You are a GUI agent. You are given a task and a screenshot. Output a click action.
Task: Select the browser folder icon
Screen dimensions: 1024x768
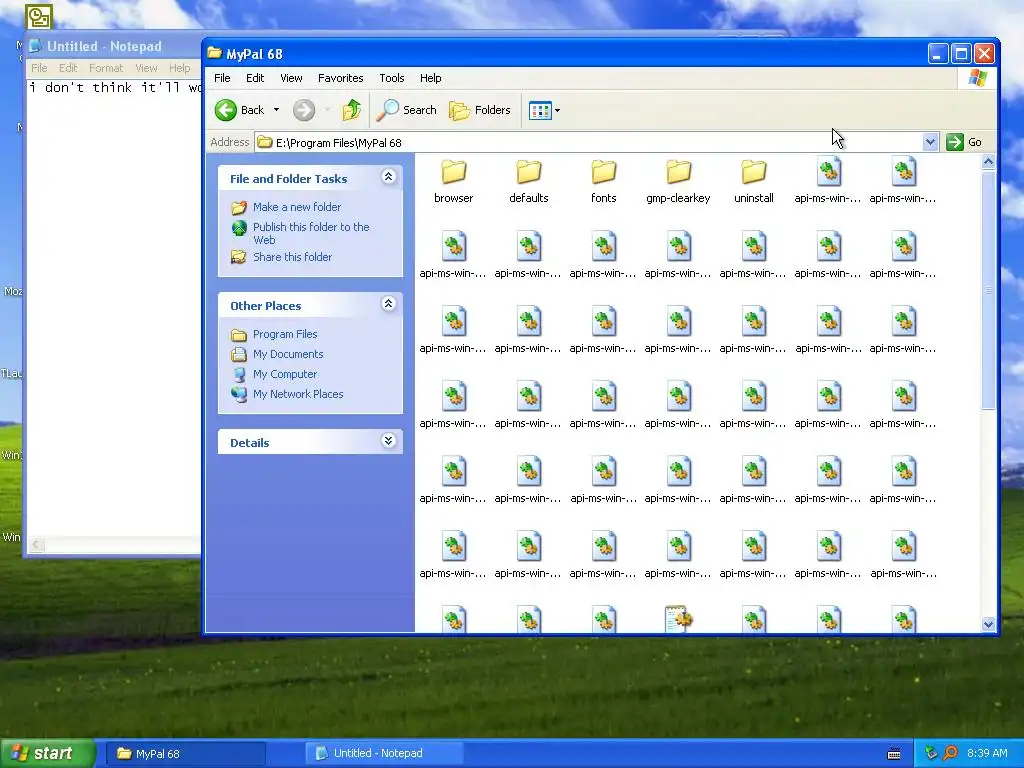coord(453,172)
